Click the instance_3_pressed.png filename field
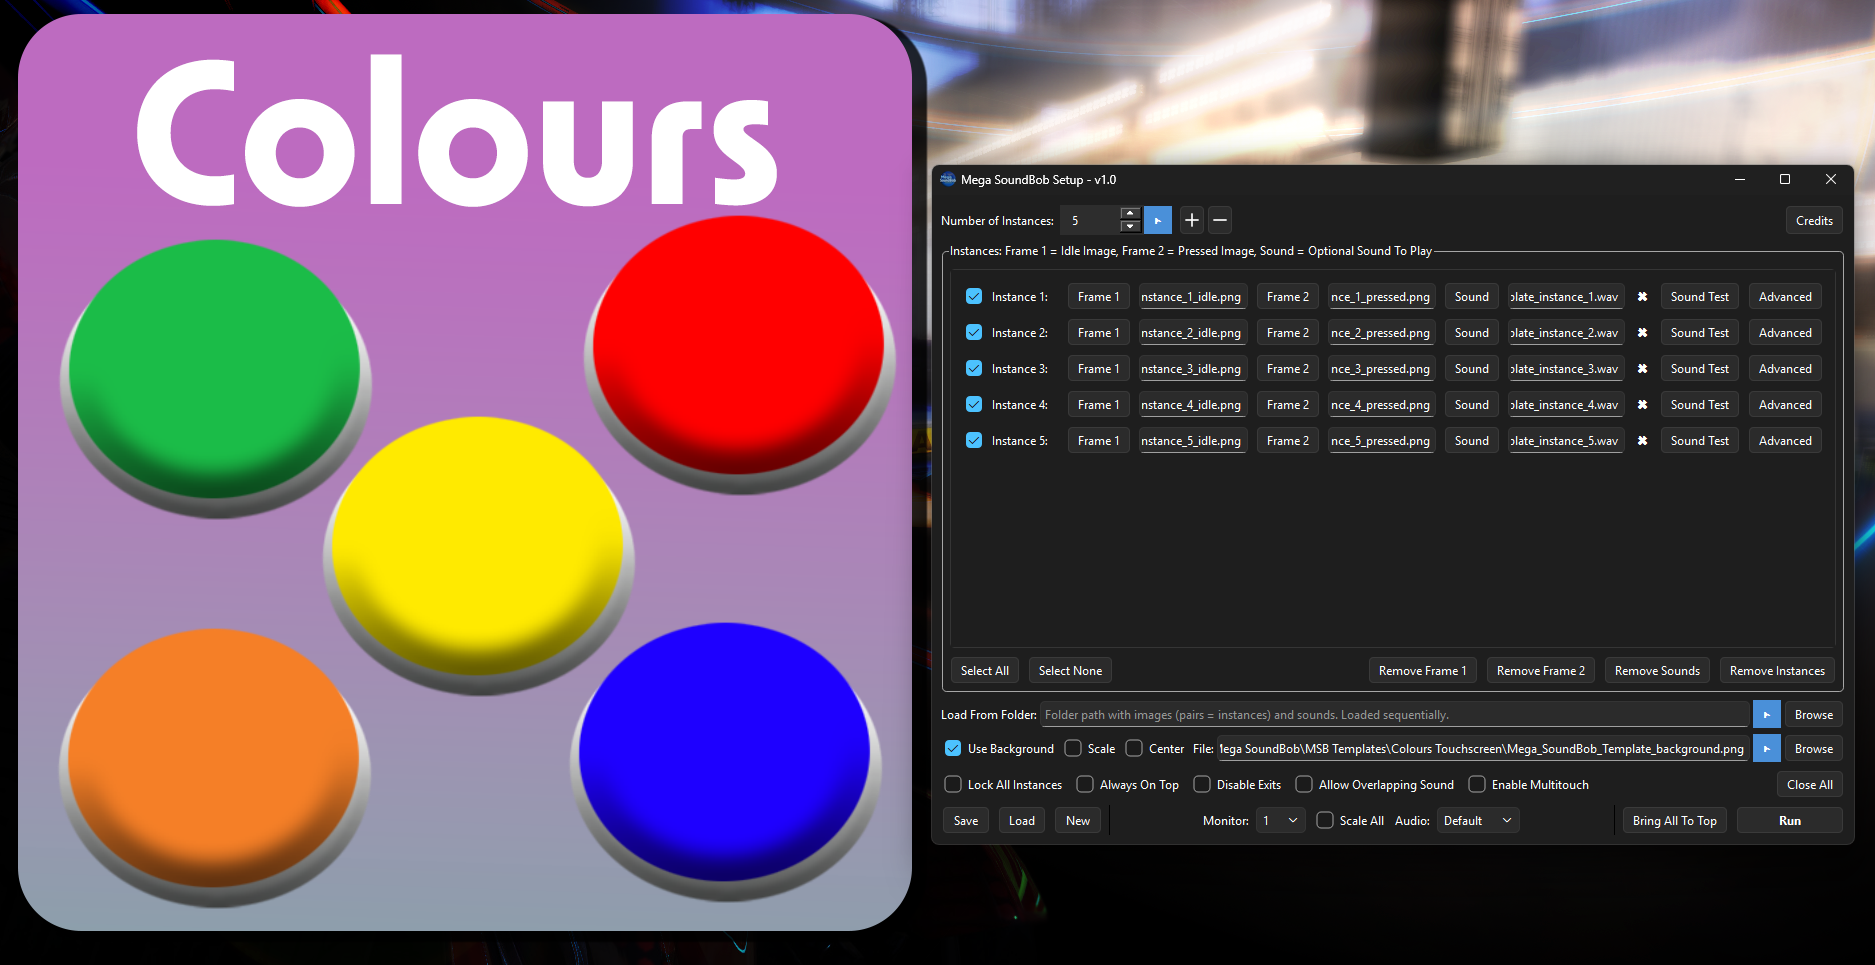Screen dimensions: 1875x965 click(1382, 369)
